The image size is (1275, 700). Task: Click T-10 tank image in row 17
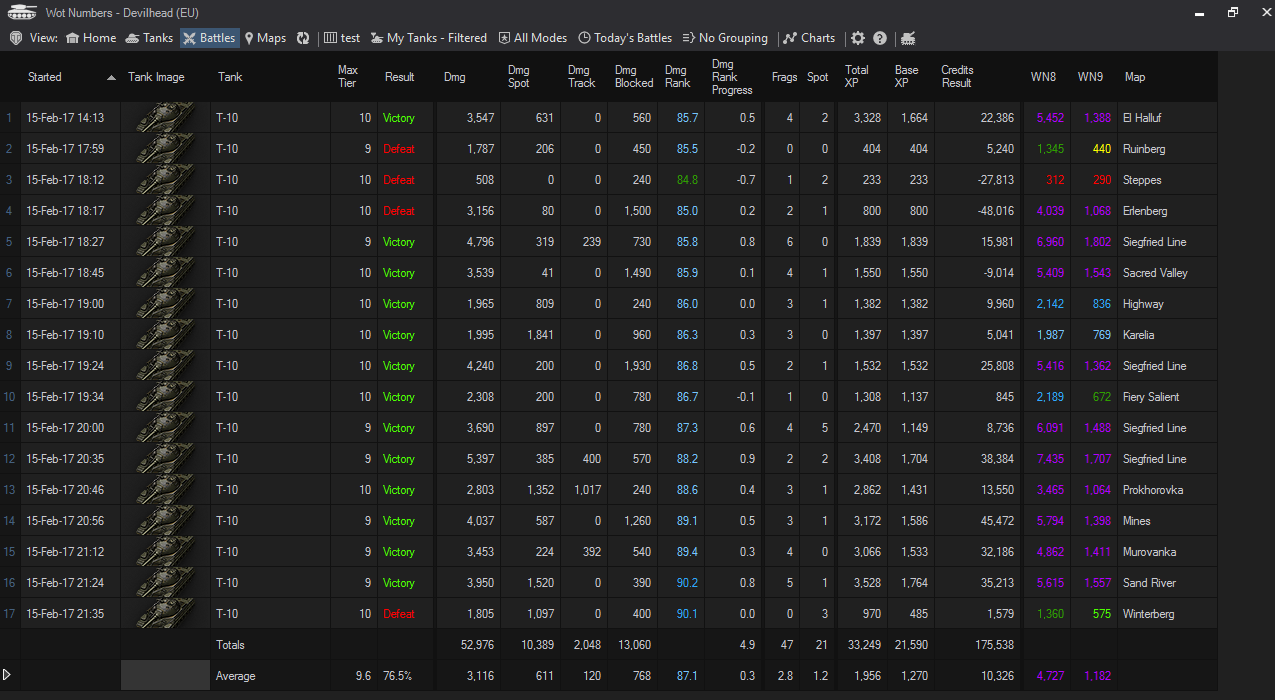(x=166, y=614)
